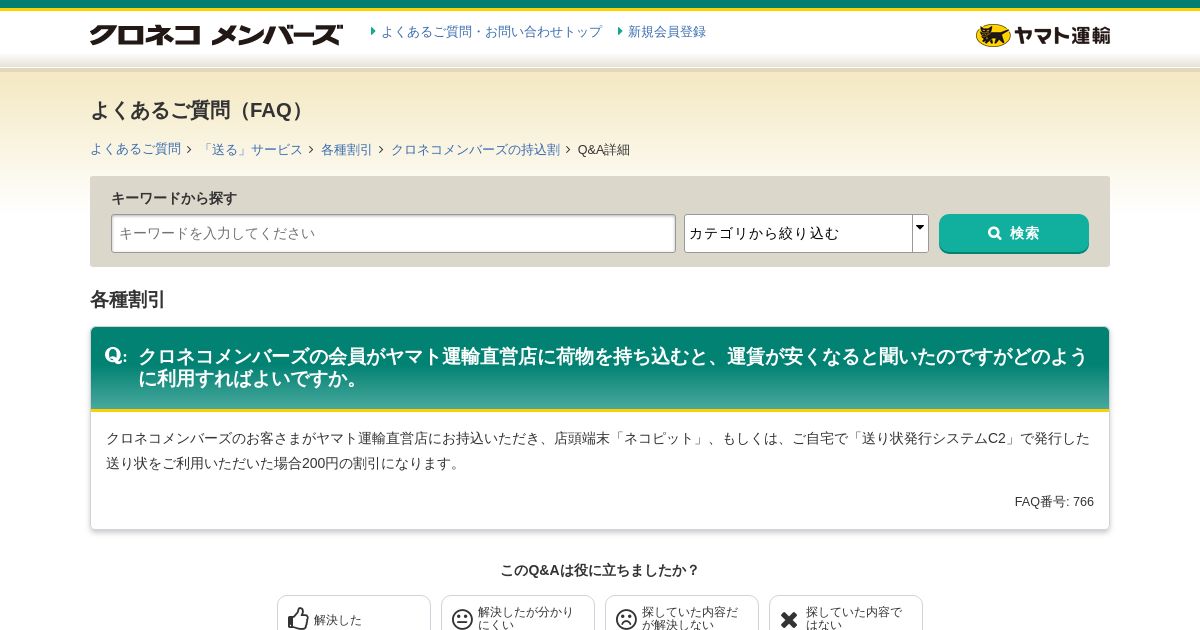Click the 検索 search button
The width and height of the screenshot is (1200, 630).
tap(1014, 233)
